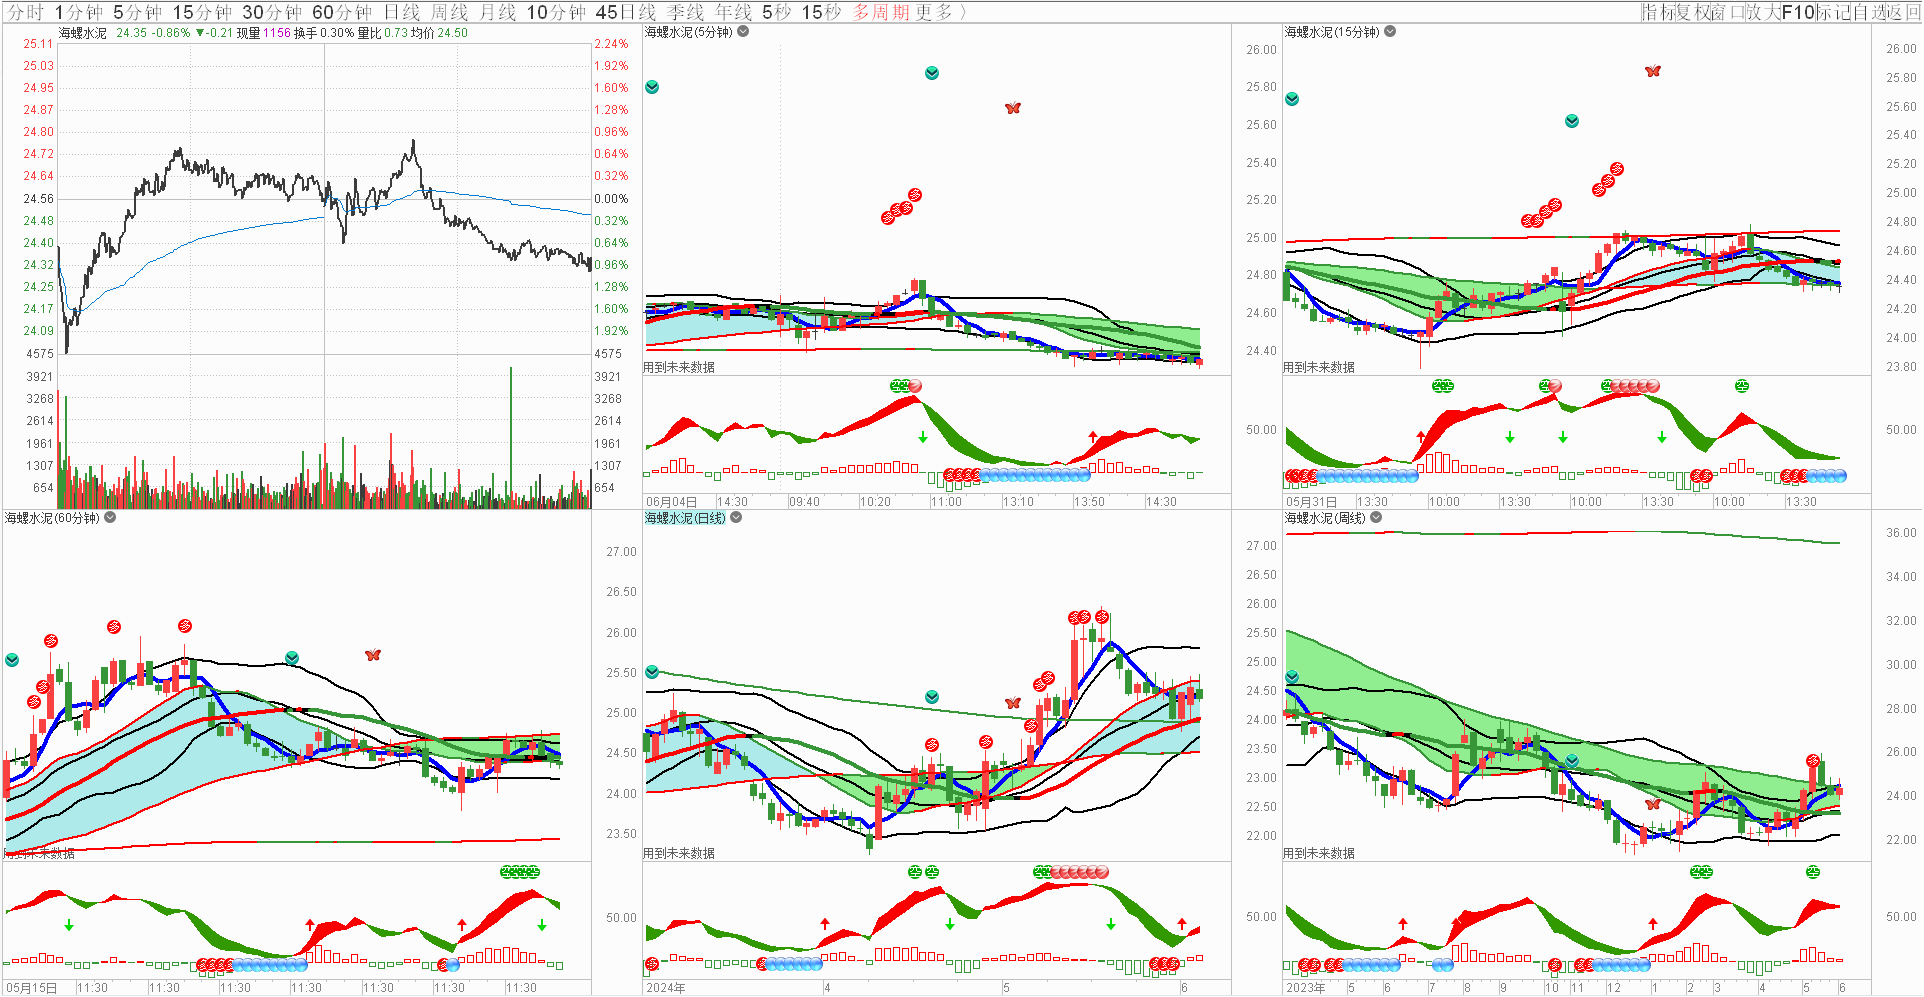Click highest red 卖 signal in 15分钟 chart
1924x997 pixels.
pyautogui.click(x=1617, y=169)
